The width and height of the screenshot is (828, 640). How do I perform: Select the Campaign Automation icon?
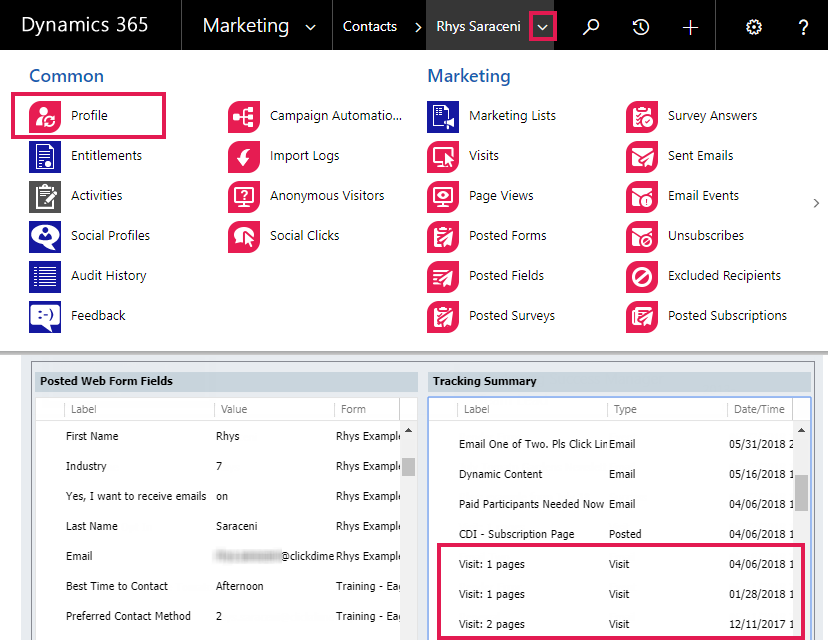pos(244,116)
